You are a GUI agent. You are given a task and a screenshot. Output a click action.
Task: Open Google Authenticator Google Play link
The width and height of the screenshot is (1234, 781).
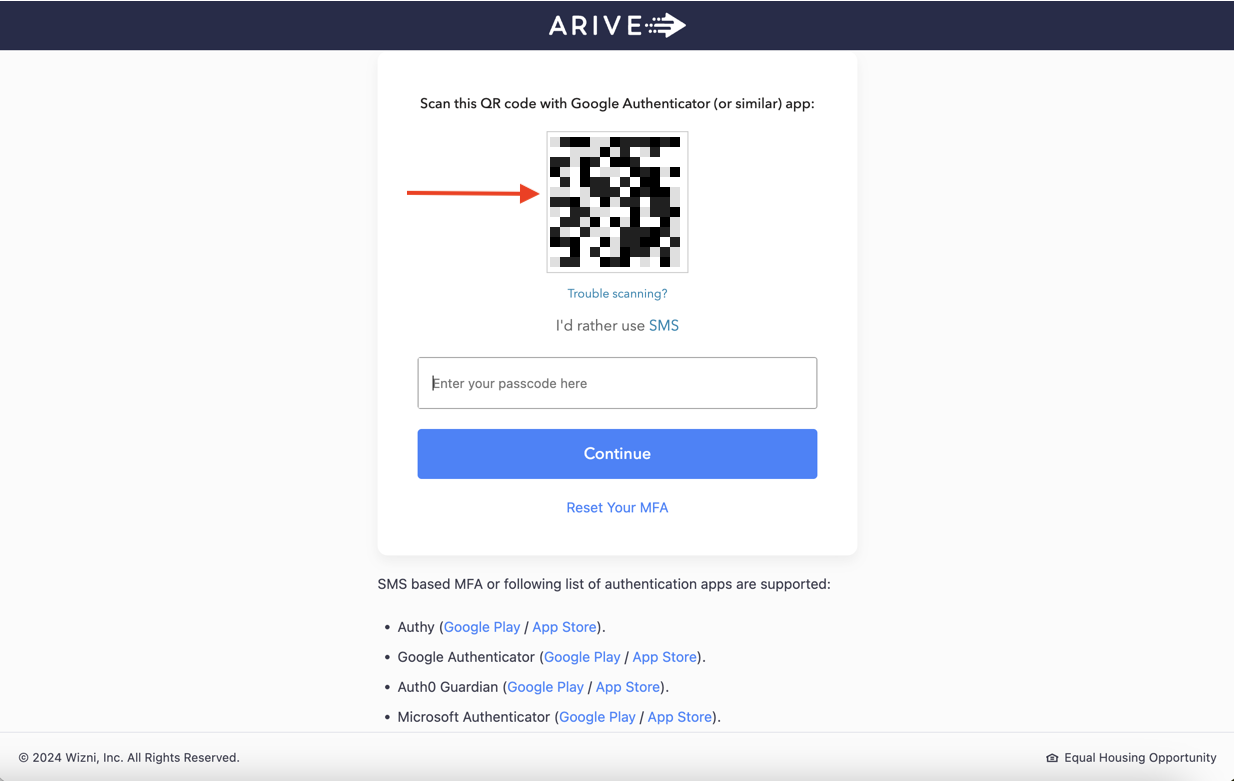click(x=582, y=657)
